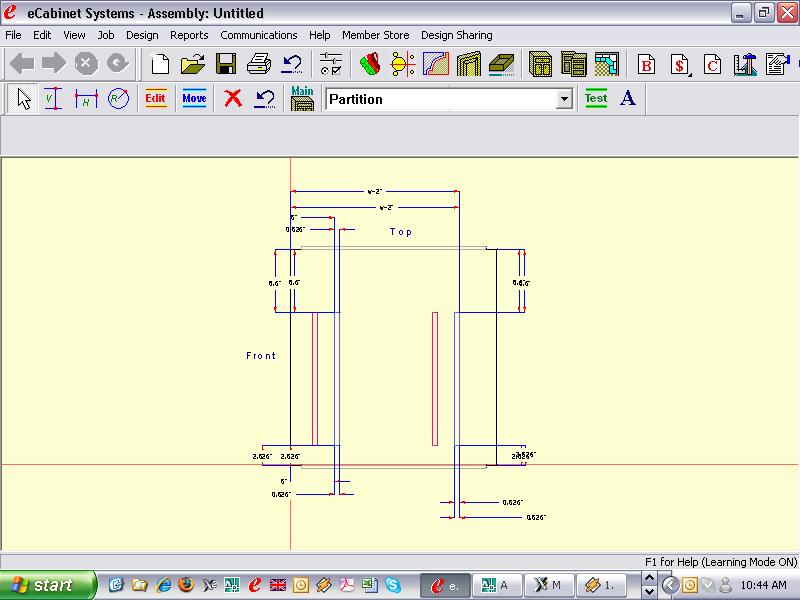The image size is (800, 600).
Task: Click the 'Front' label in the drawing
Action: [261, 356]
